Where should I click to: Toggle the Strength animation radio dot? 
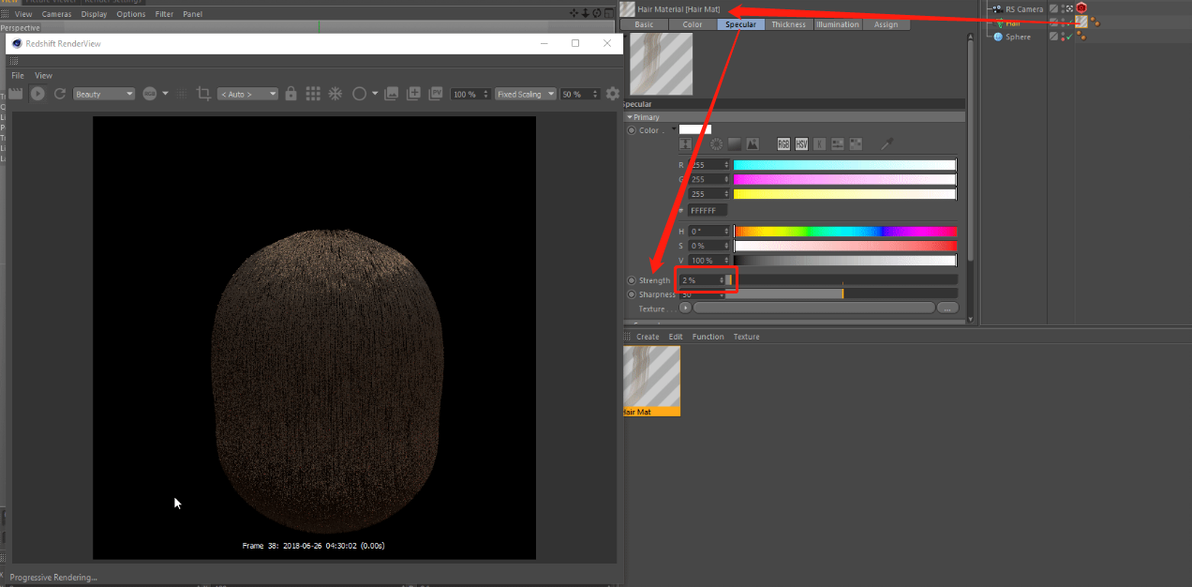pos(631,281)
